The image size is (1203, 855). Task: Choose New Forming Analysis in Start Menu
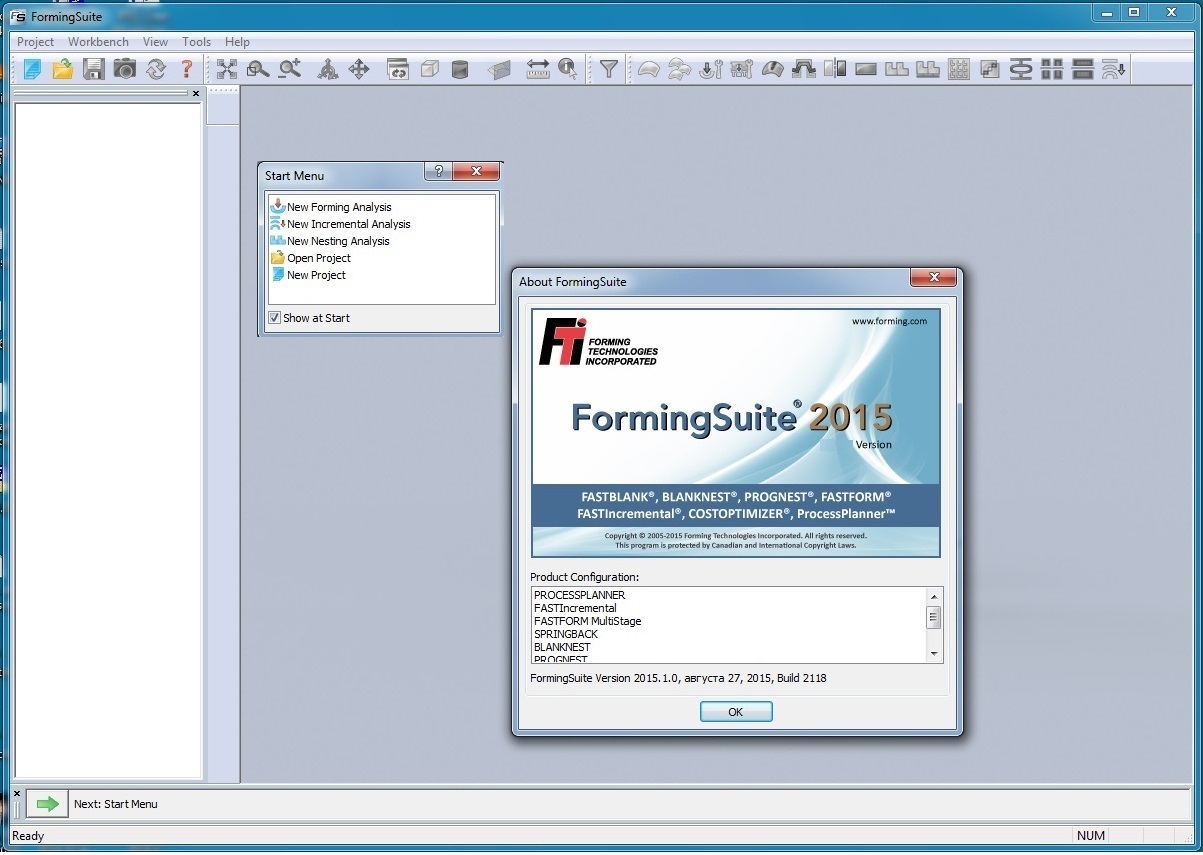click(339, 207)
